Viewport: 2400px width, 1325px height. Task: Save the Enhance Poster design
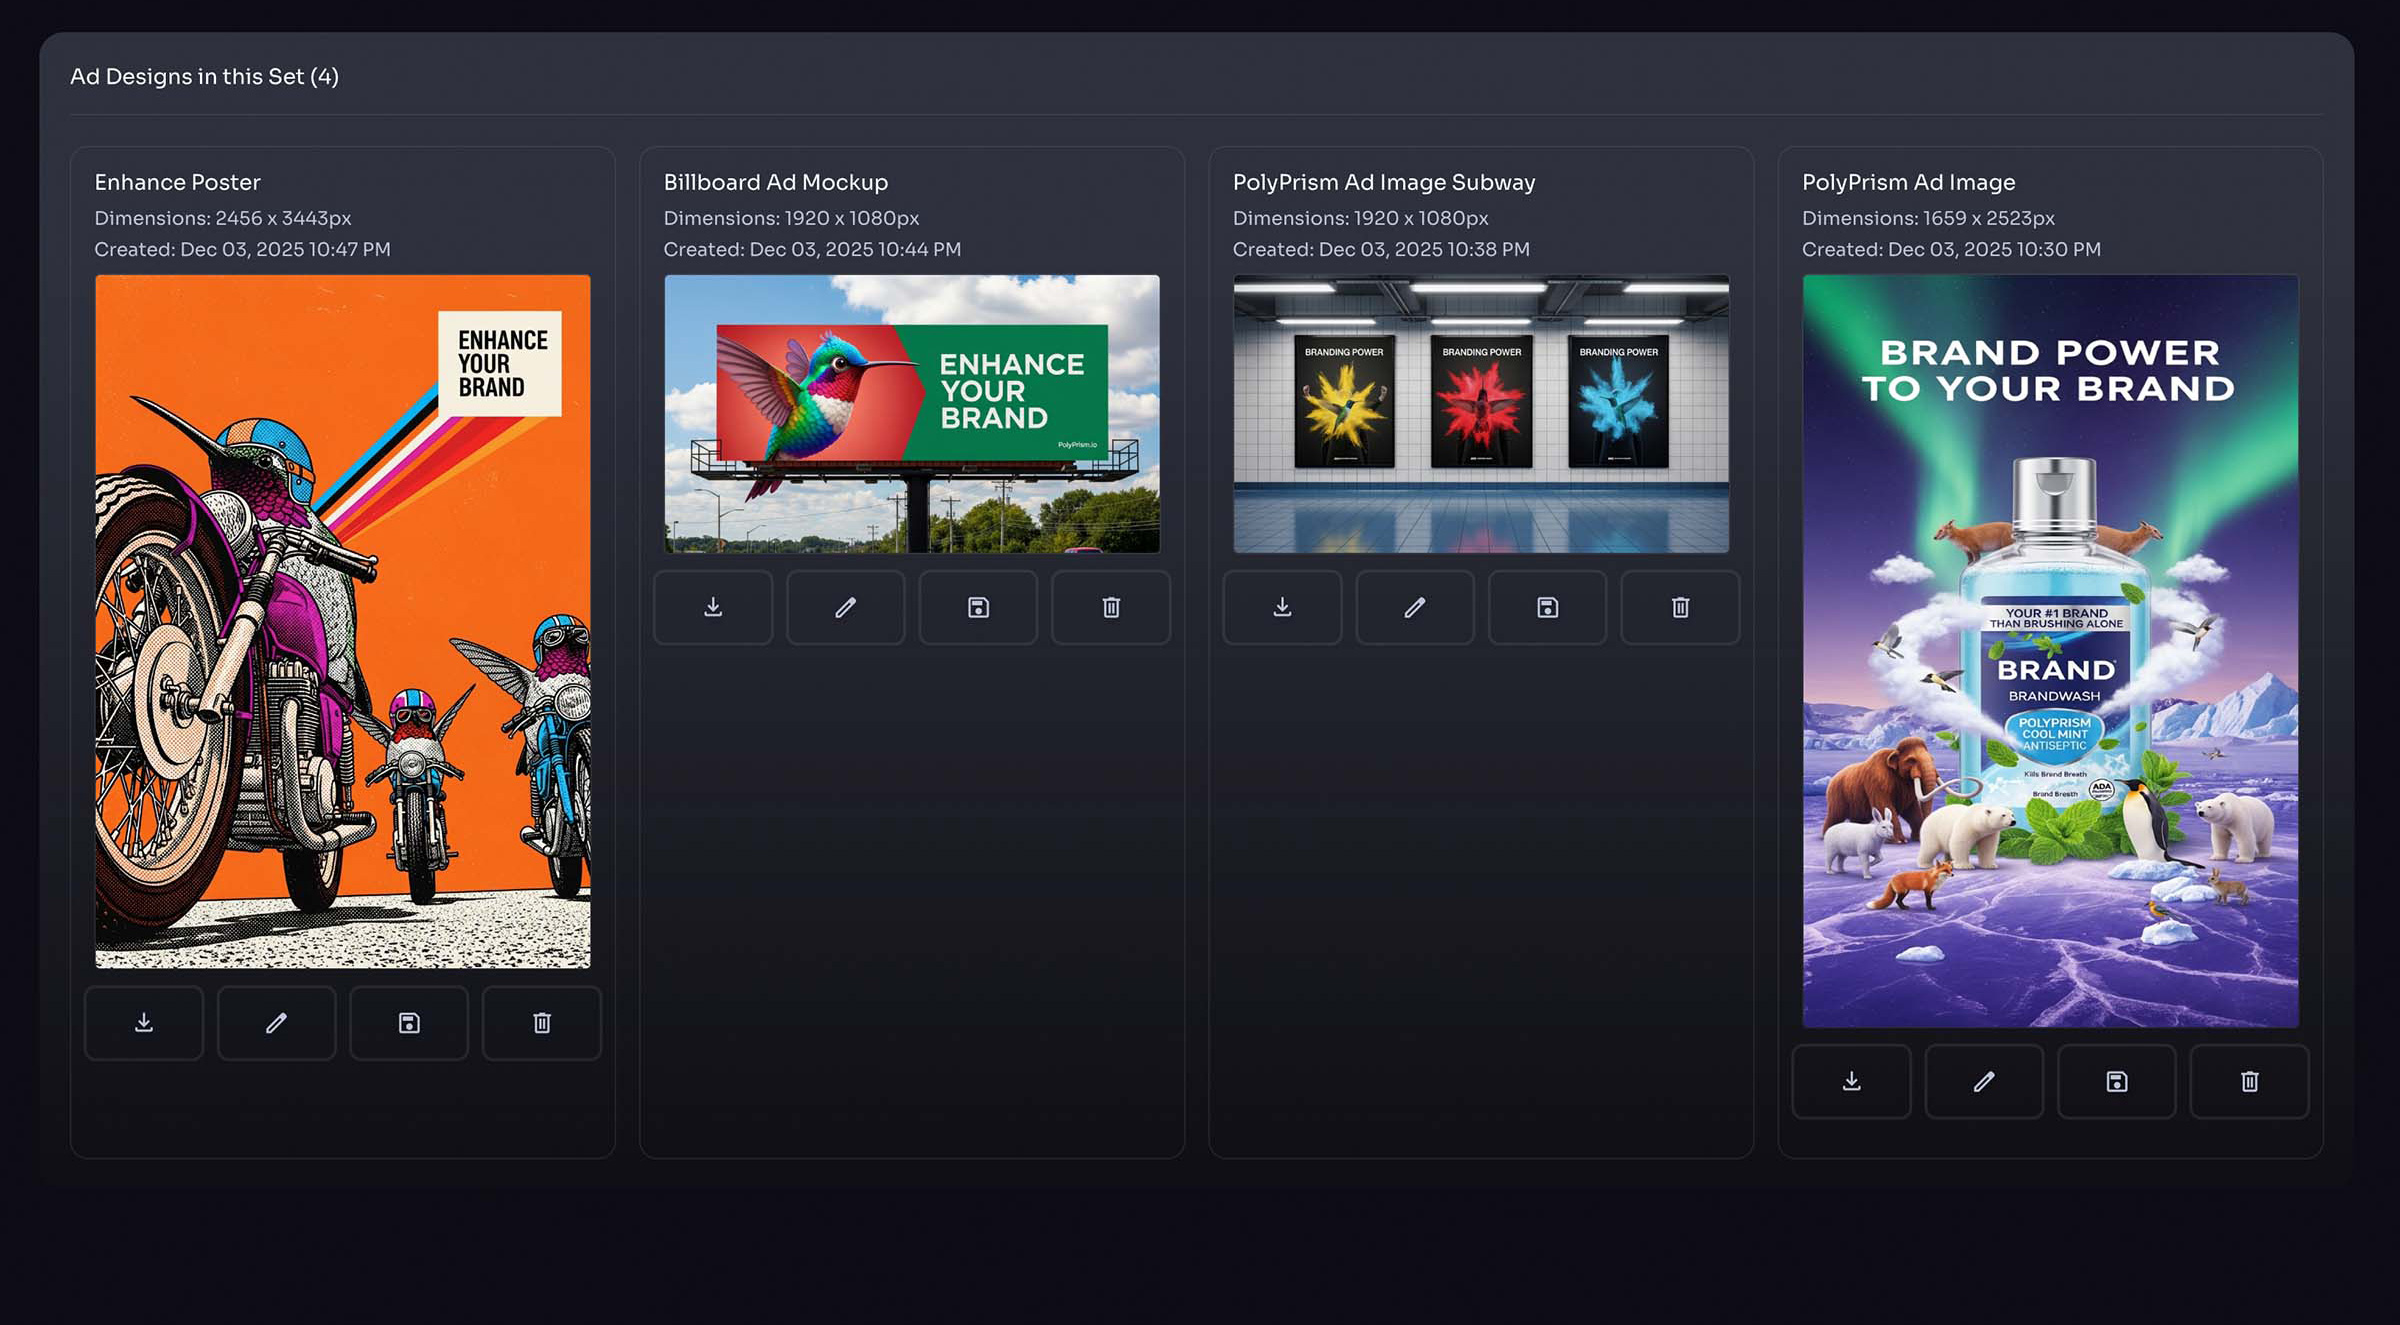coord(409,1022)
